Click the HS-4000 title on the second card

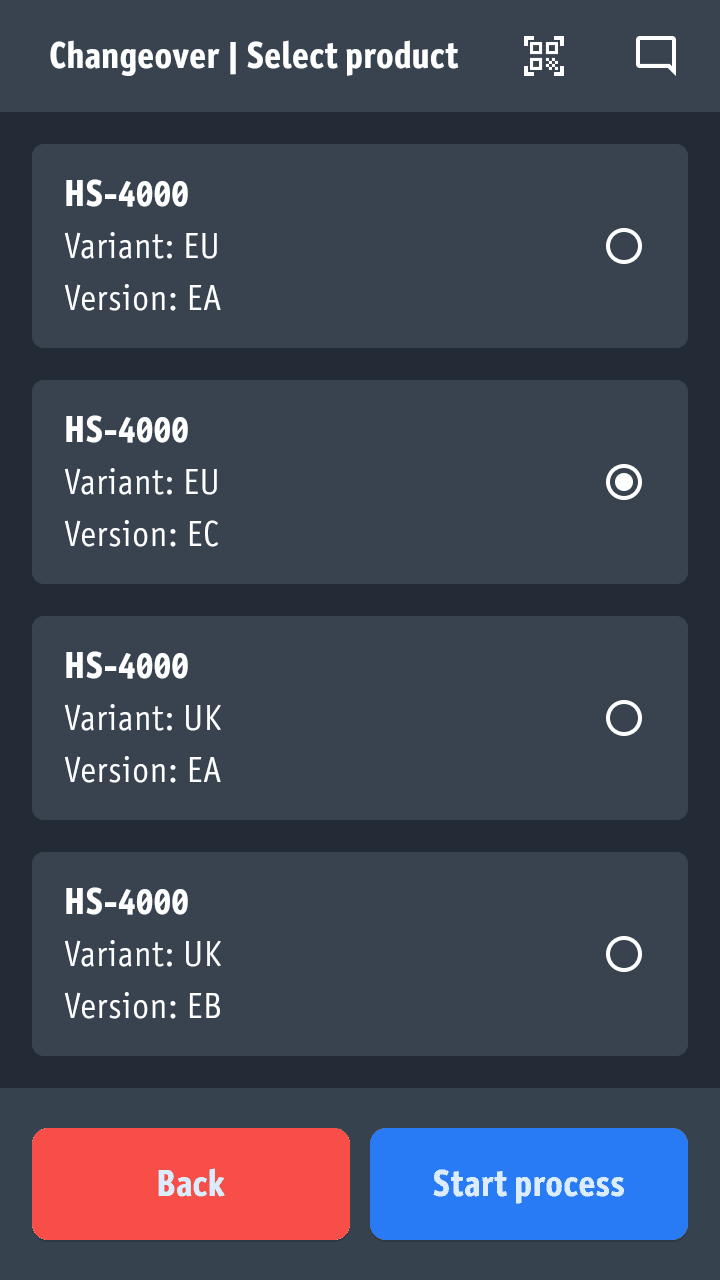point(126,430)
